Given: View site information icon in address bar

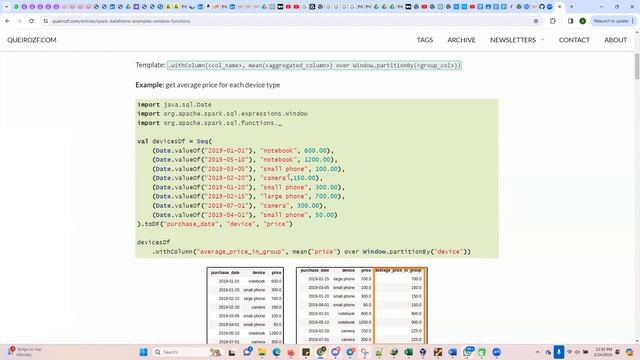Looking at the screenshot, I should [x=46, y=21].
